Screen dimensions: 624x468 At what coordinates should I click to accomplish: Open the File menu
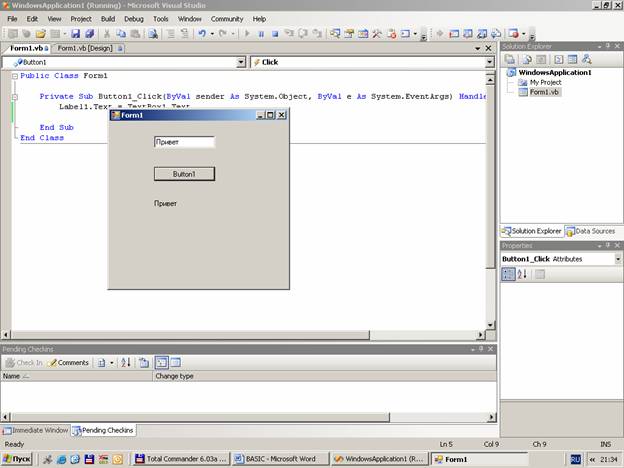[12, 19]
